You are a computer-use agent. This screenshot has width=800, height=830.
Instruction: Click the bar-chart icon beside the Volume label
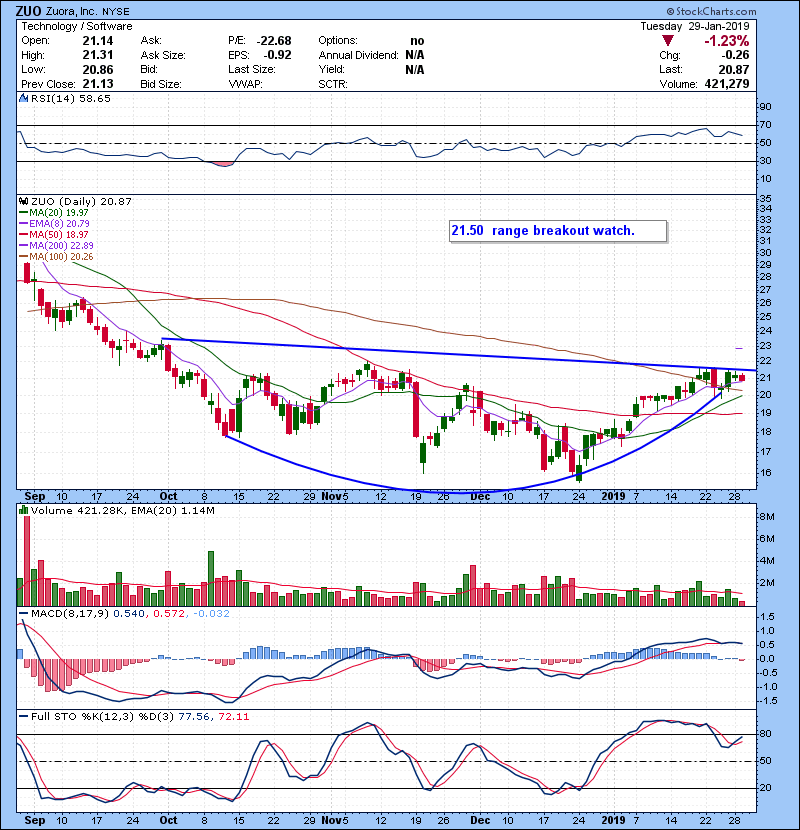(23, 510)
